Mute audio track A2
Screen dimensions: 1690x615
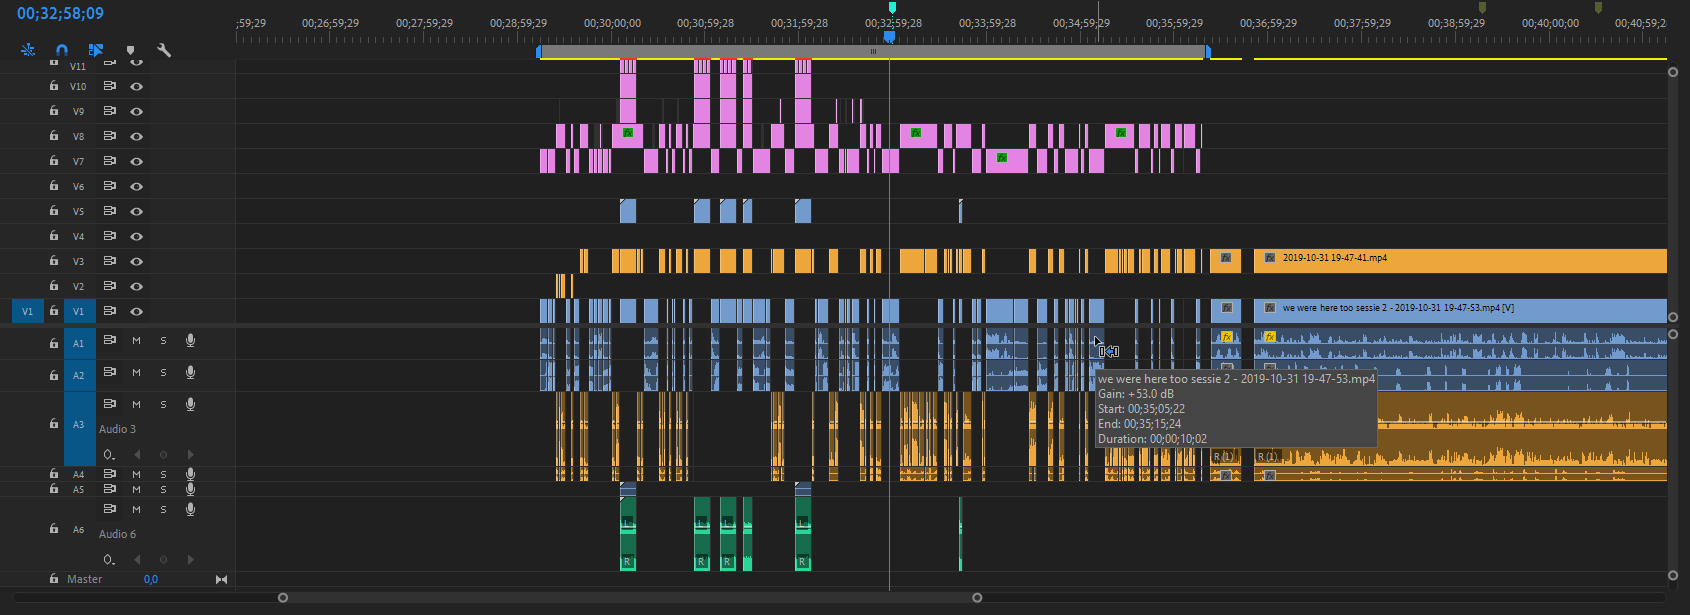(x=137, y=373)
